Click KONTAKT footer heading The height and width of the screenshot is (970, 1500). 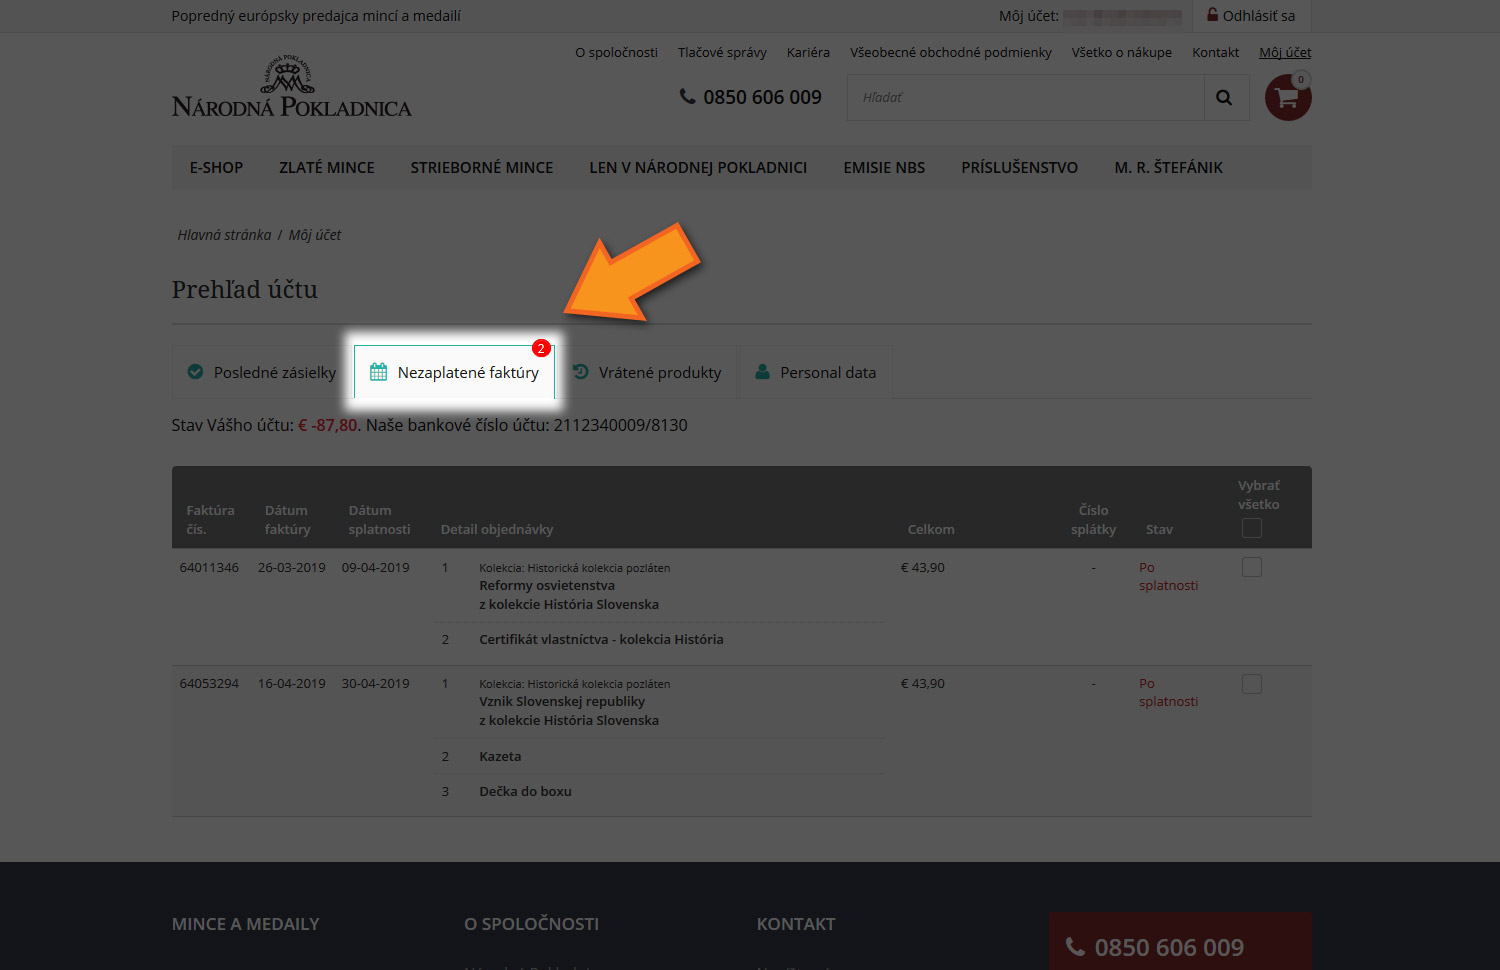(796, 924)
